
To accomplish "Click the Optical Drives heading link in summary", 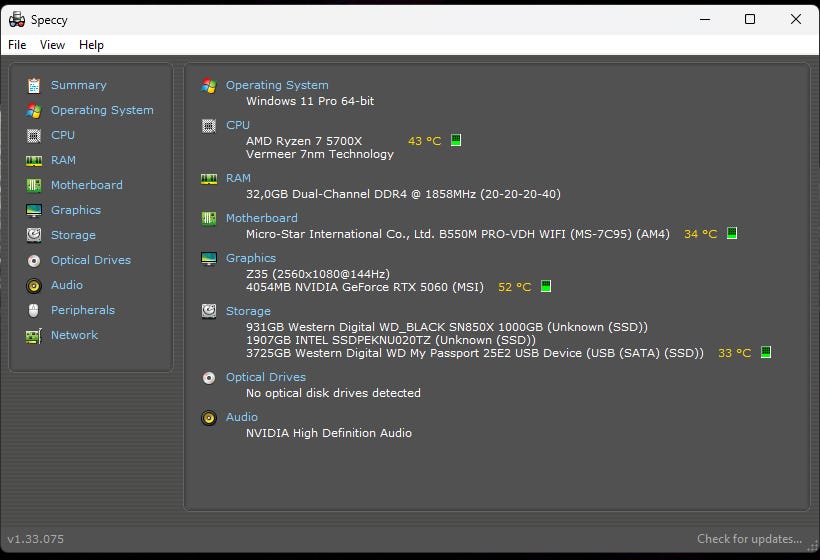I will click(266, 378).
